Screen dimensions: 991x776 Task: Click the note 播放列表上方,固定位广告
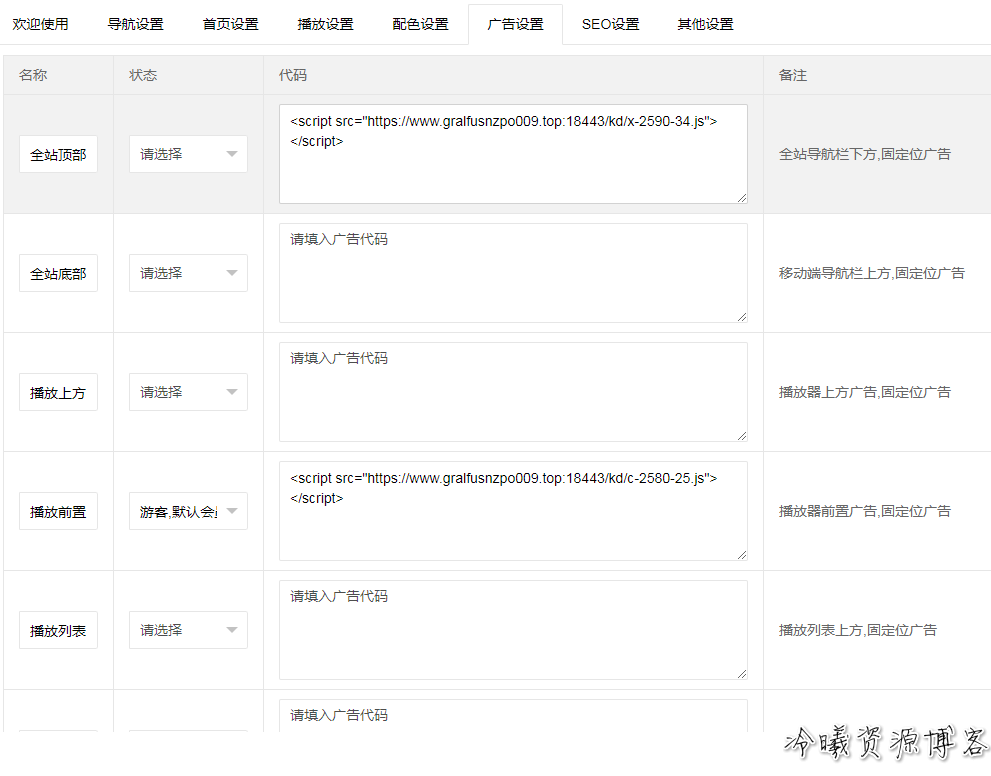click(858, 630)
